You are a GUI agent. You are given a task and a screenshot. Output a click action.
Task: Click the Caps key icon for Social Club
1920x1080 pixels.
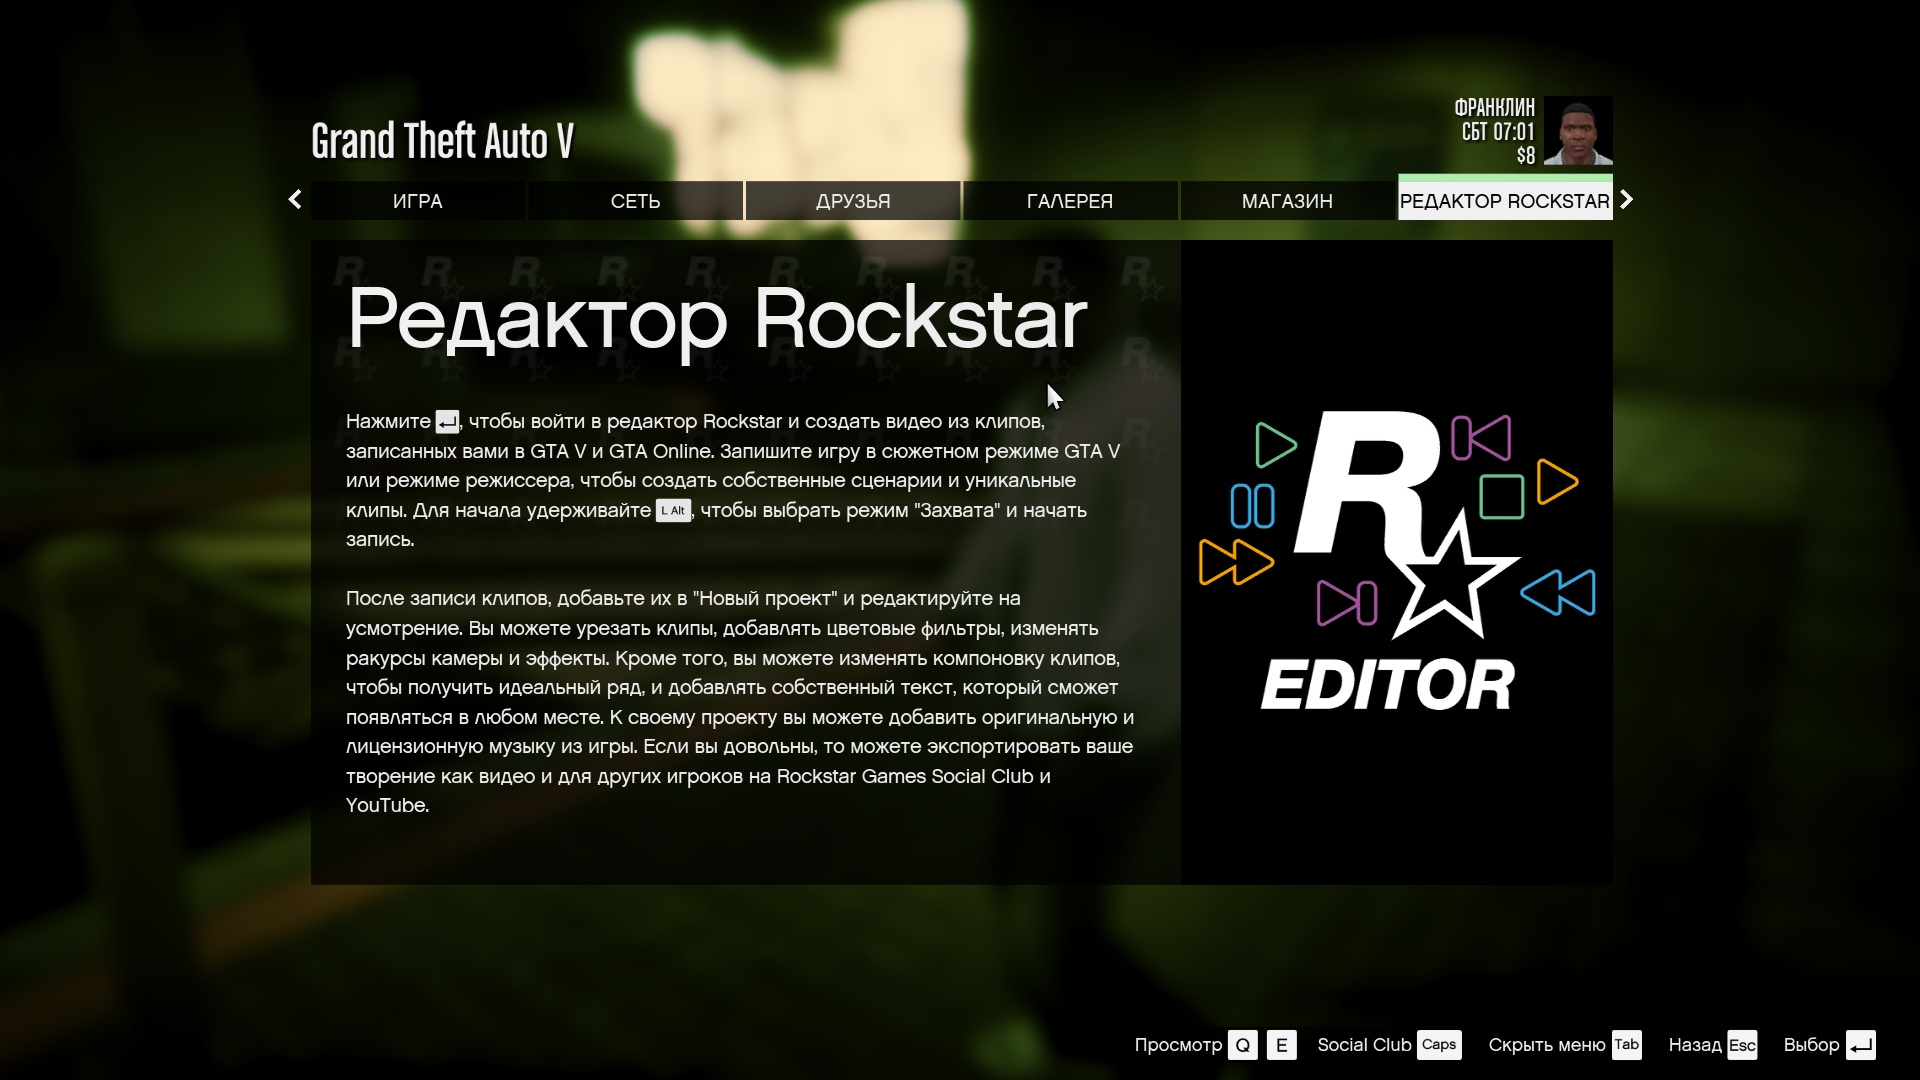point(1439,1045)
